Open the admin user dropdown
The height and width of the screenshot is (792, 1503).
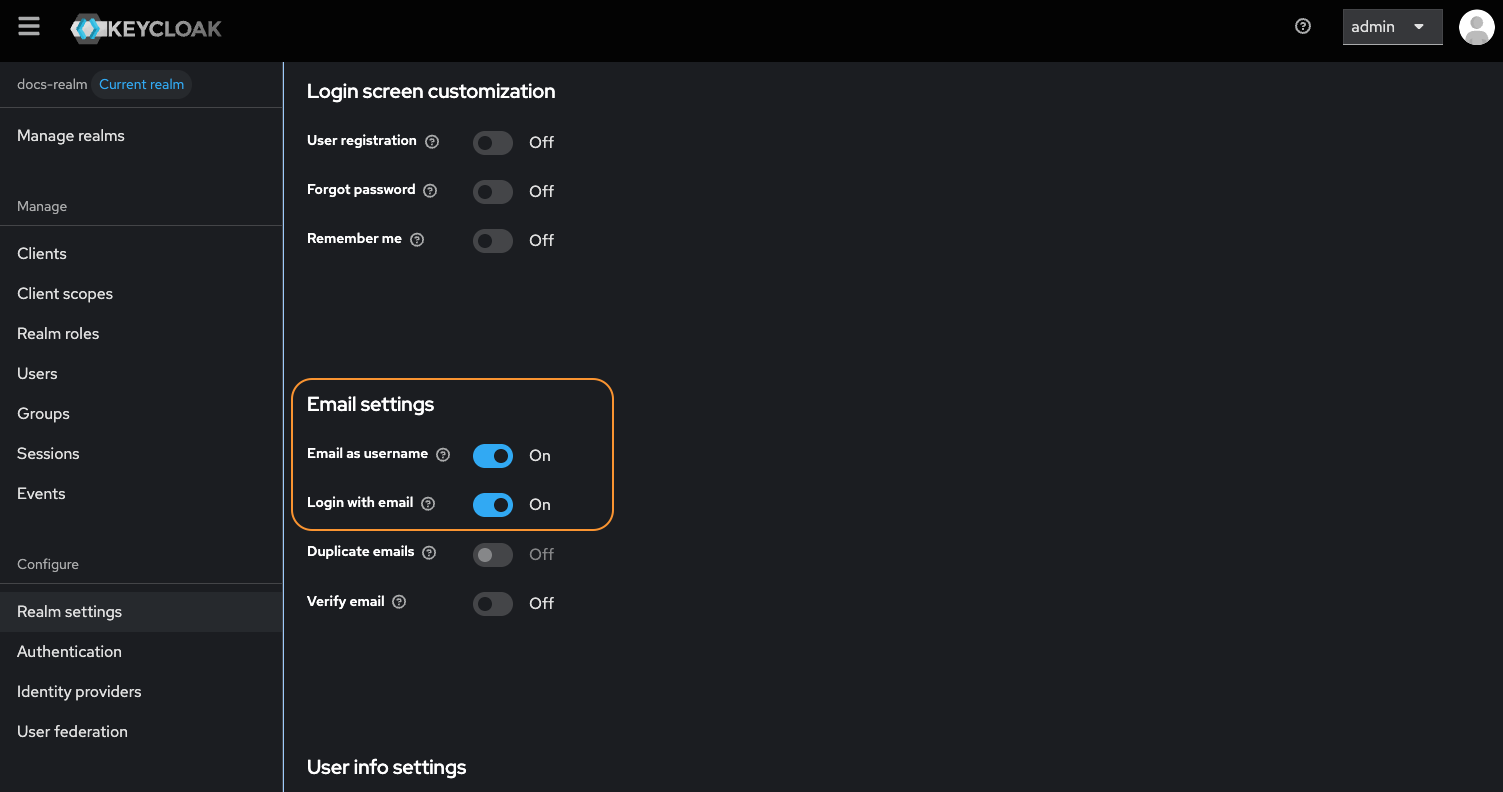pos(1392,27)
